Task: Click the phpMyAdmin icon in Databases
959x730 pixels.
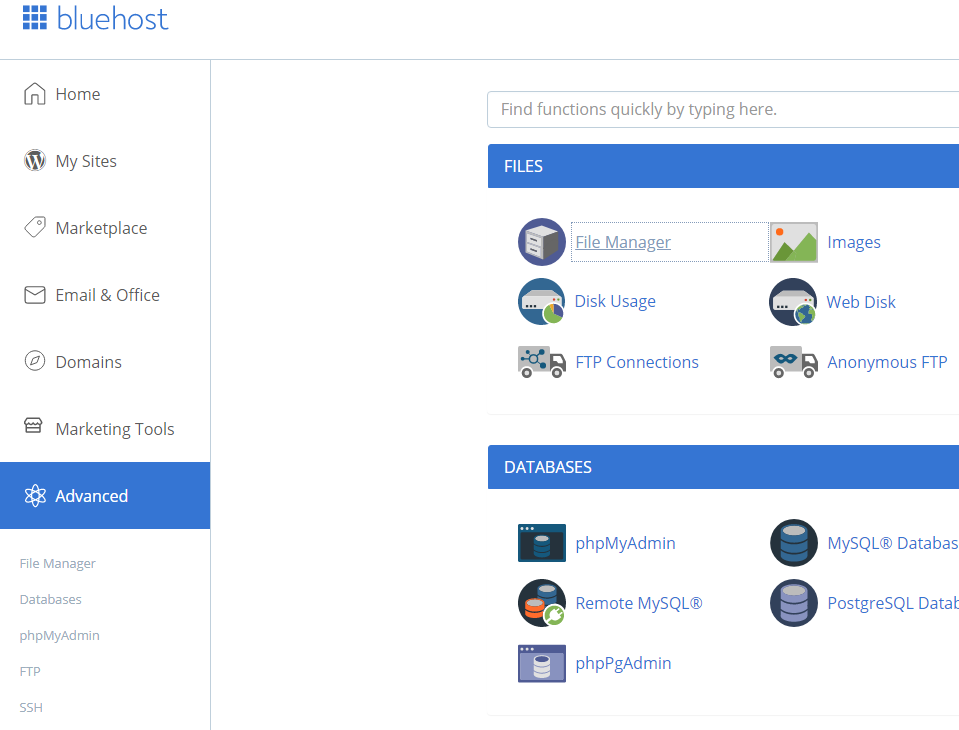Action: coord(542,543)
